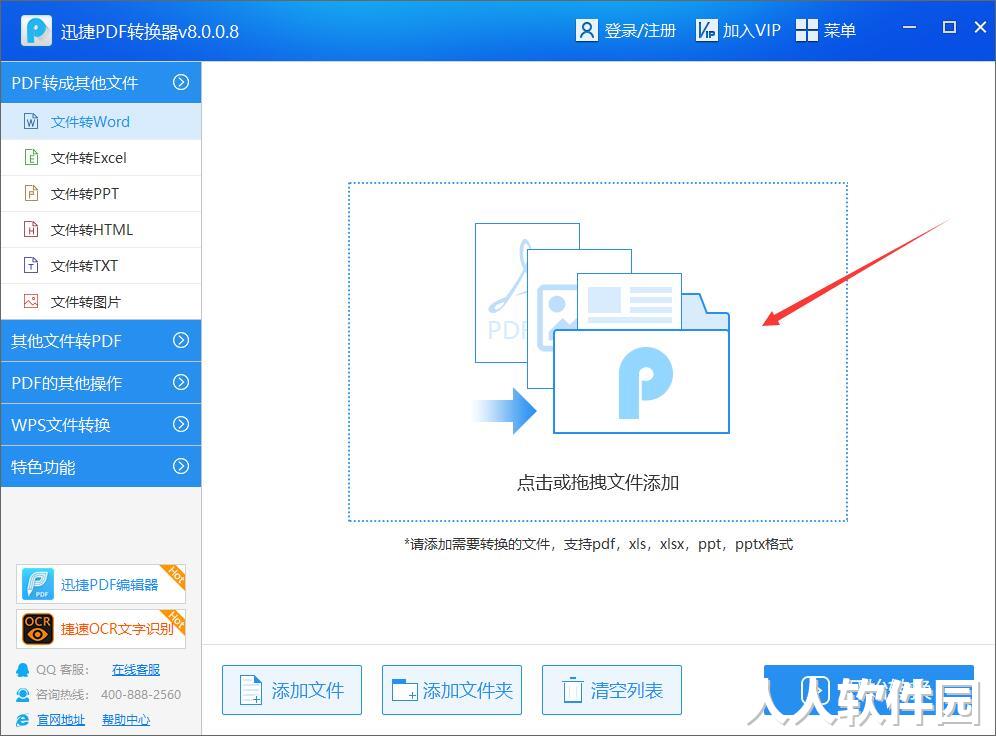The width and height of the screenshot is (996, 736).
Task: Expand the 特色功能 section arrow
Action: [x=181, y=466]
